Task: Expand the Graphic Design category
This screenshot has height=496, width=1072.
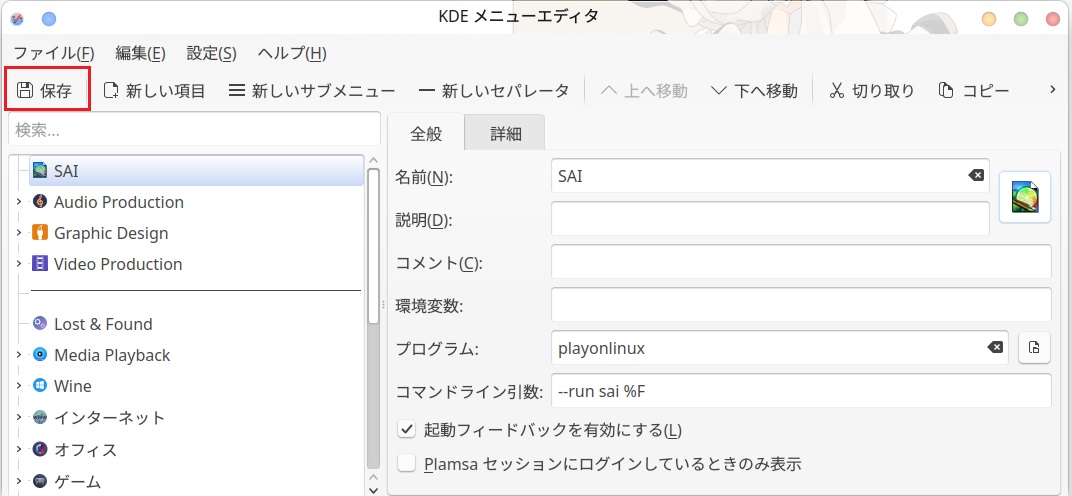Action: click(x=18, y=233)
